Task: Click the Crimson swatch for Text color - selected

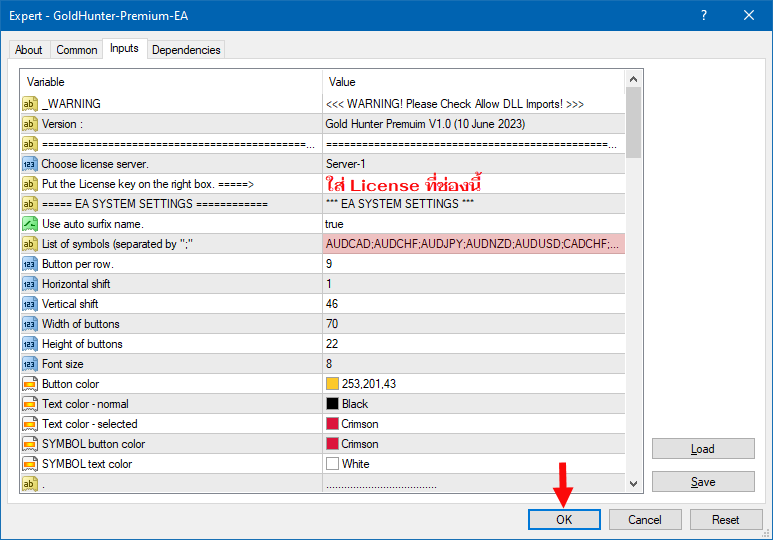Action: tap(332, 424)
